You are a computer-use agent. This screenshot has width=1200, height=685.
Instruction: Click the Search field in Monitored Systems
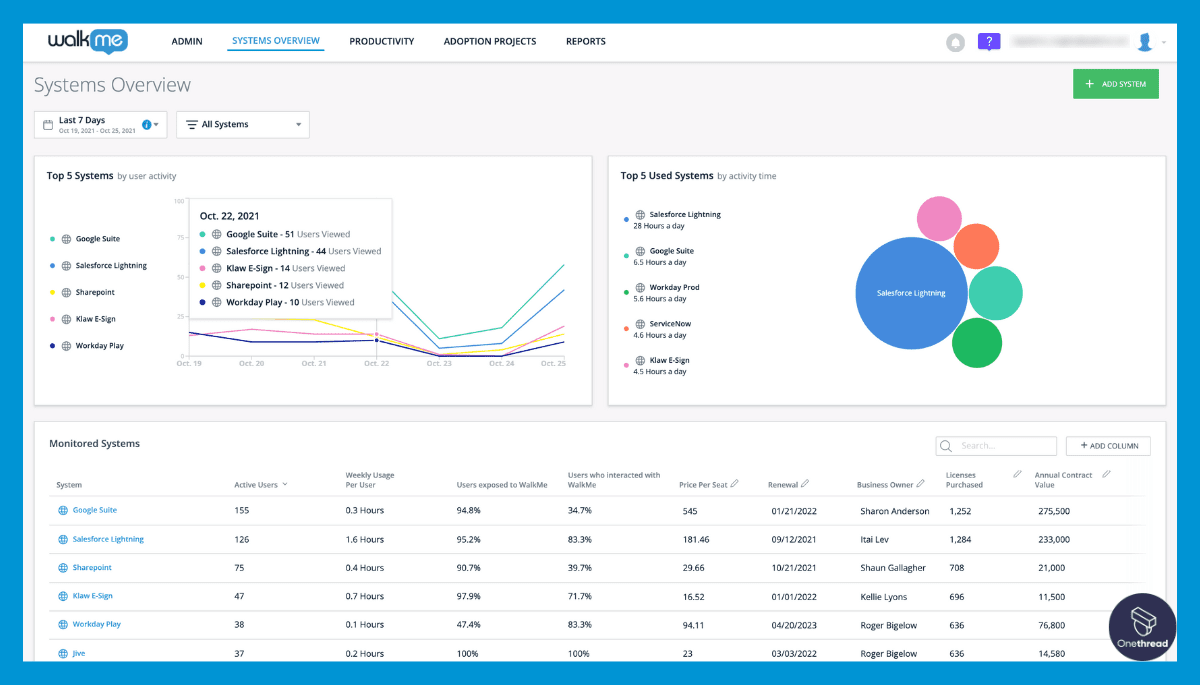pos(996,445)
